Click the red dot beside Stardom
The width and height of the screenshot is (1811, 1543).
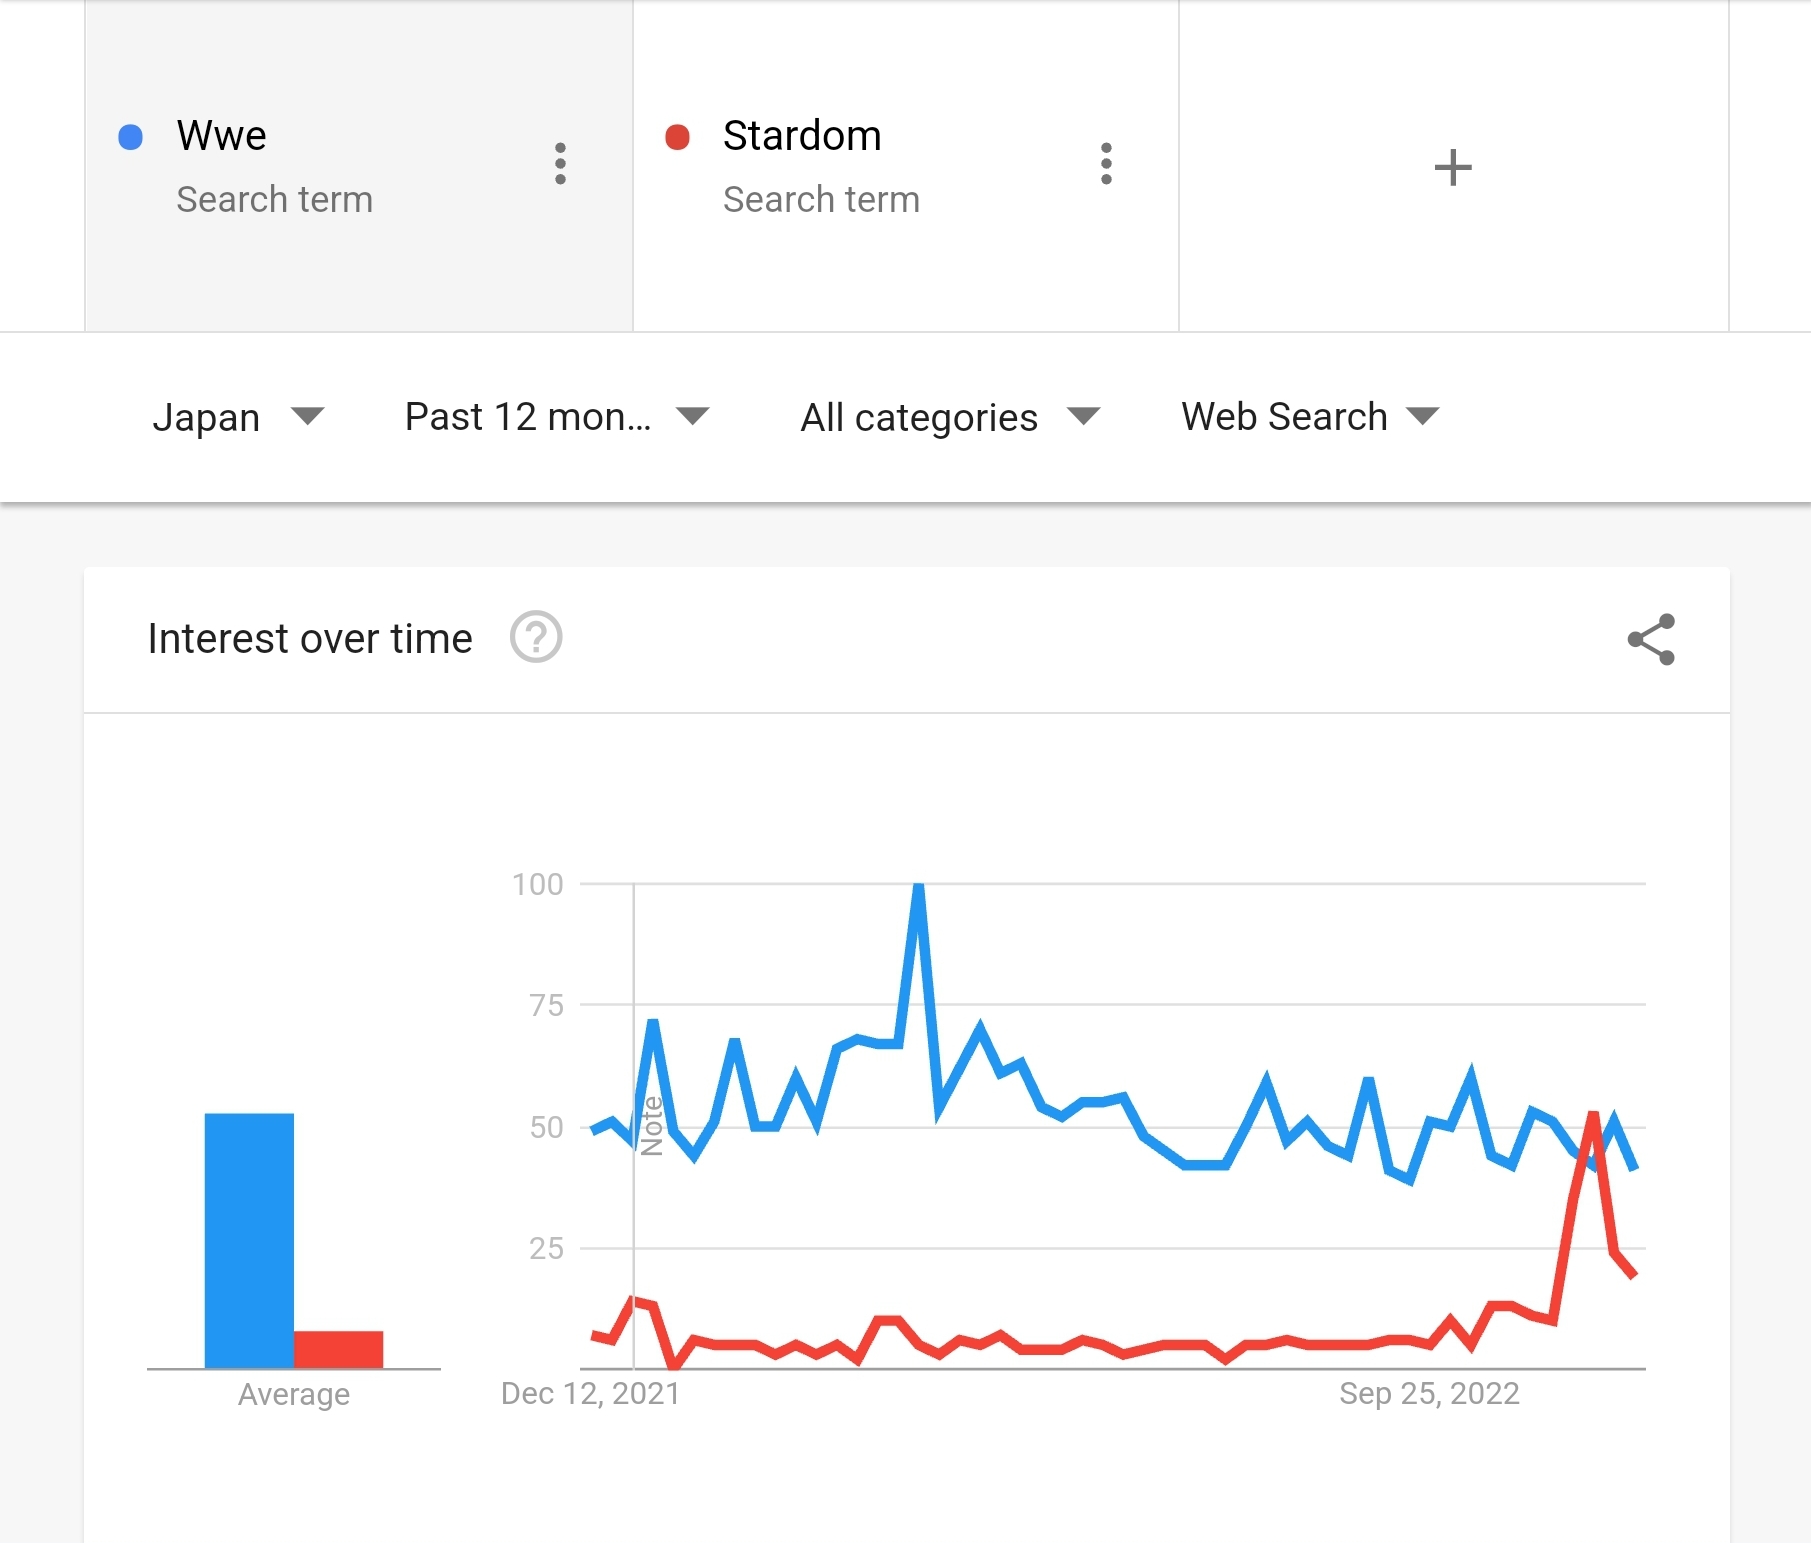(677, 137)
